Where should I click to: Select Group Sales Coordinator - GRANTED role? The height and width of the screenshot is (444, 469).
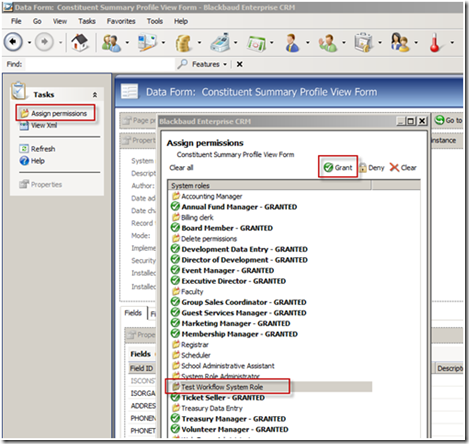[239, 302]
